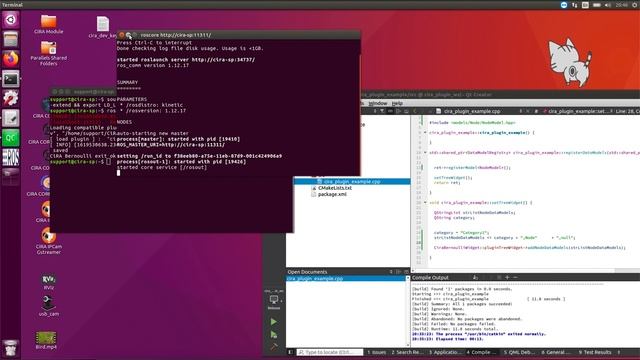The height and width of the screenshot is (360, 640).
Task: Launch Firefox from the Ubuntu launcher
Action: tap(11, 59)
